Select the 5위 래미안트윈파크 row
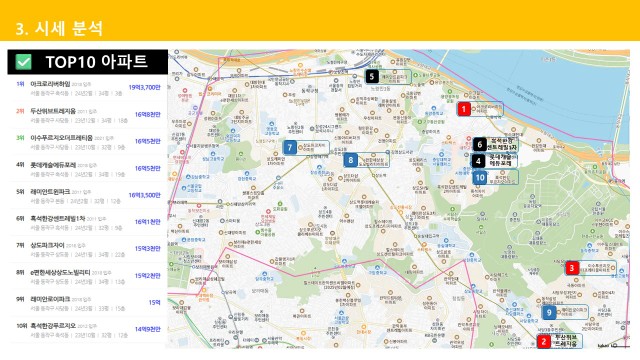 pyautogui.click(x=88, y=196)
